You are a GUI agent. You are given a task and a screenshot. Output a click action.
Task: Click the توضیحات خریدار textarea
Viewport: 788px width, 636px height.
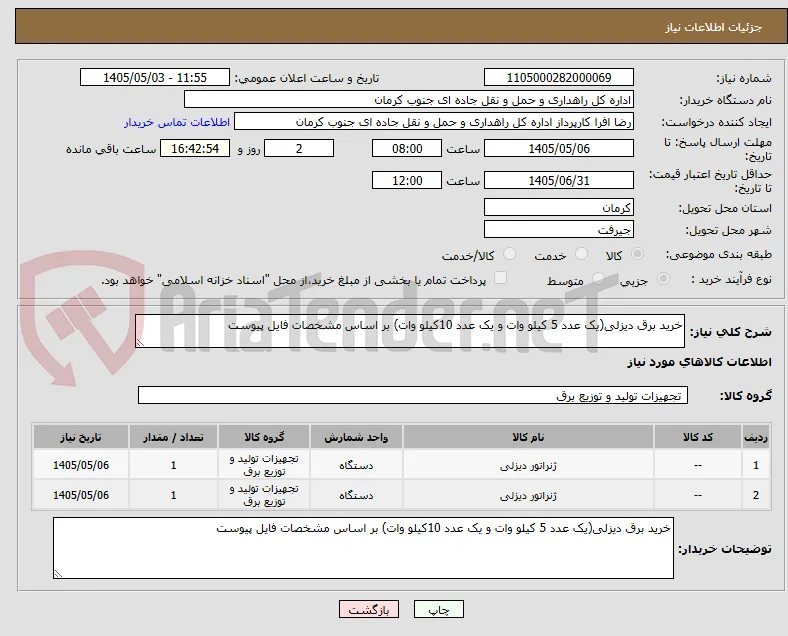pyautogui.click(x=363, y=548)
